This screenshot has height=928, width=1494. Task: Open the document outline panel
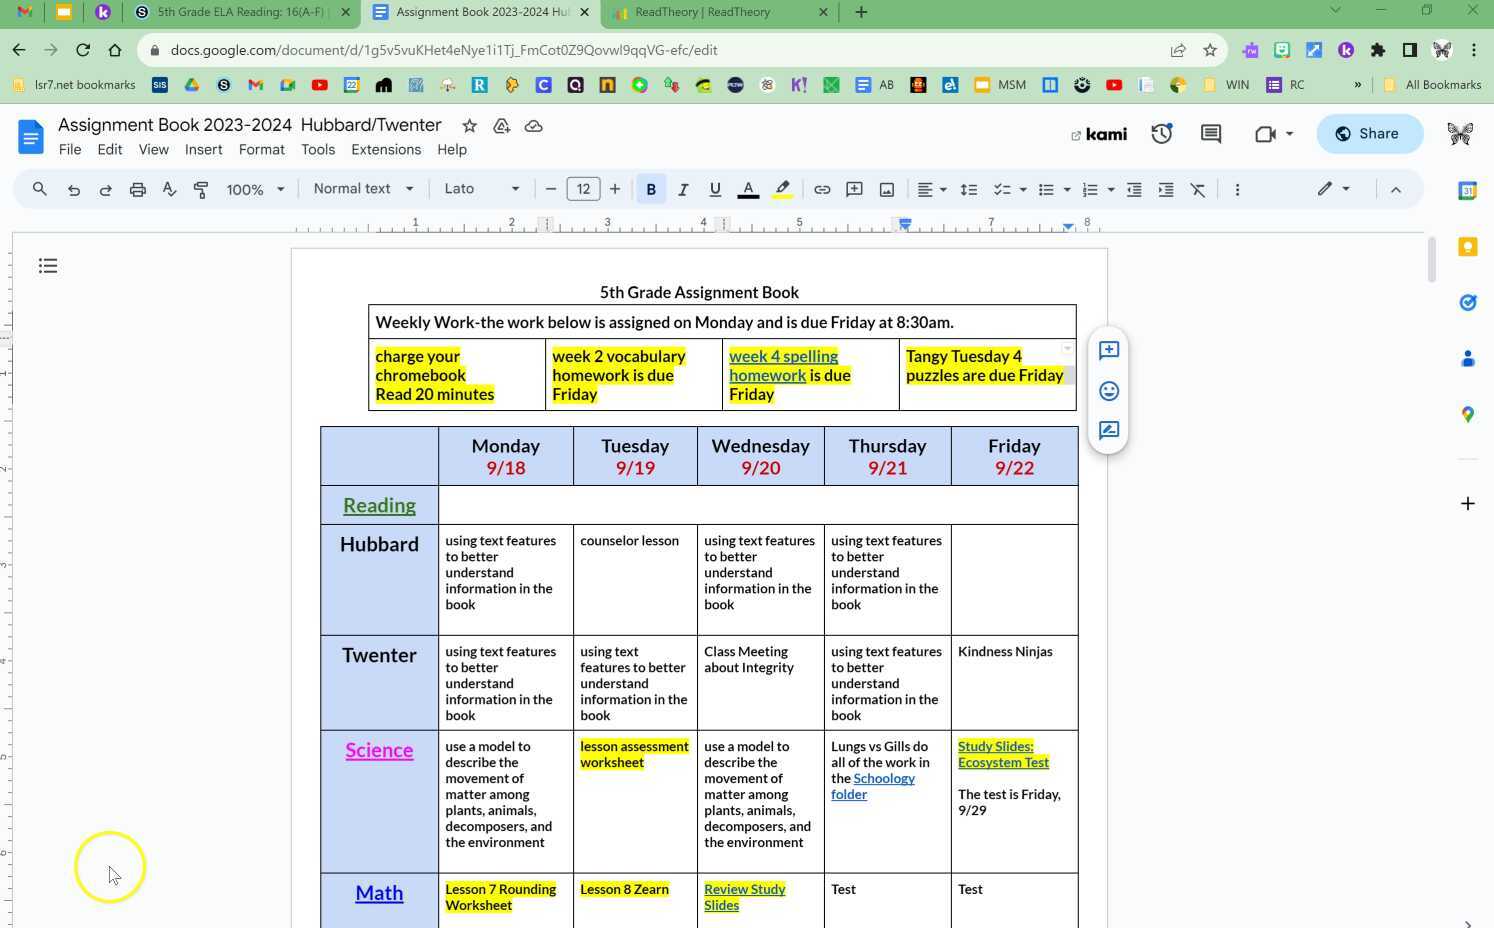tap(48, 265)
